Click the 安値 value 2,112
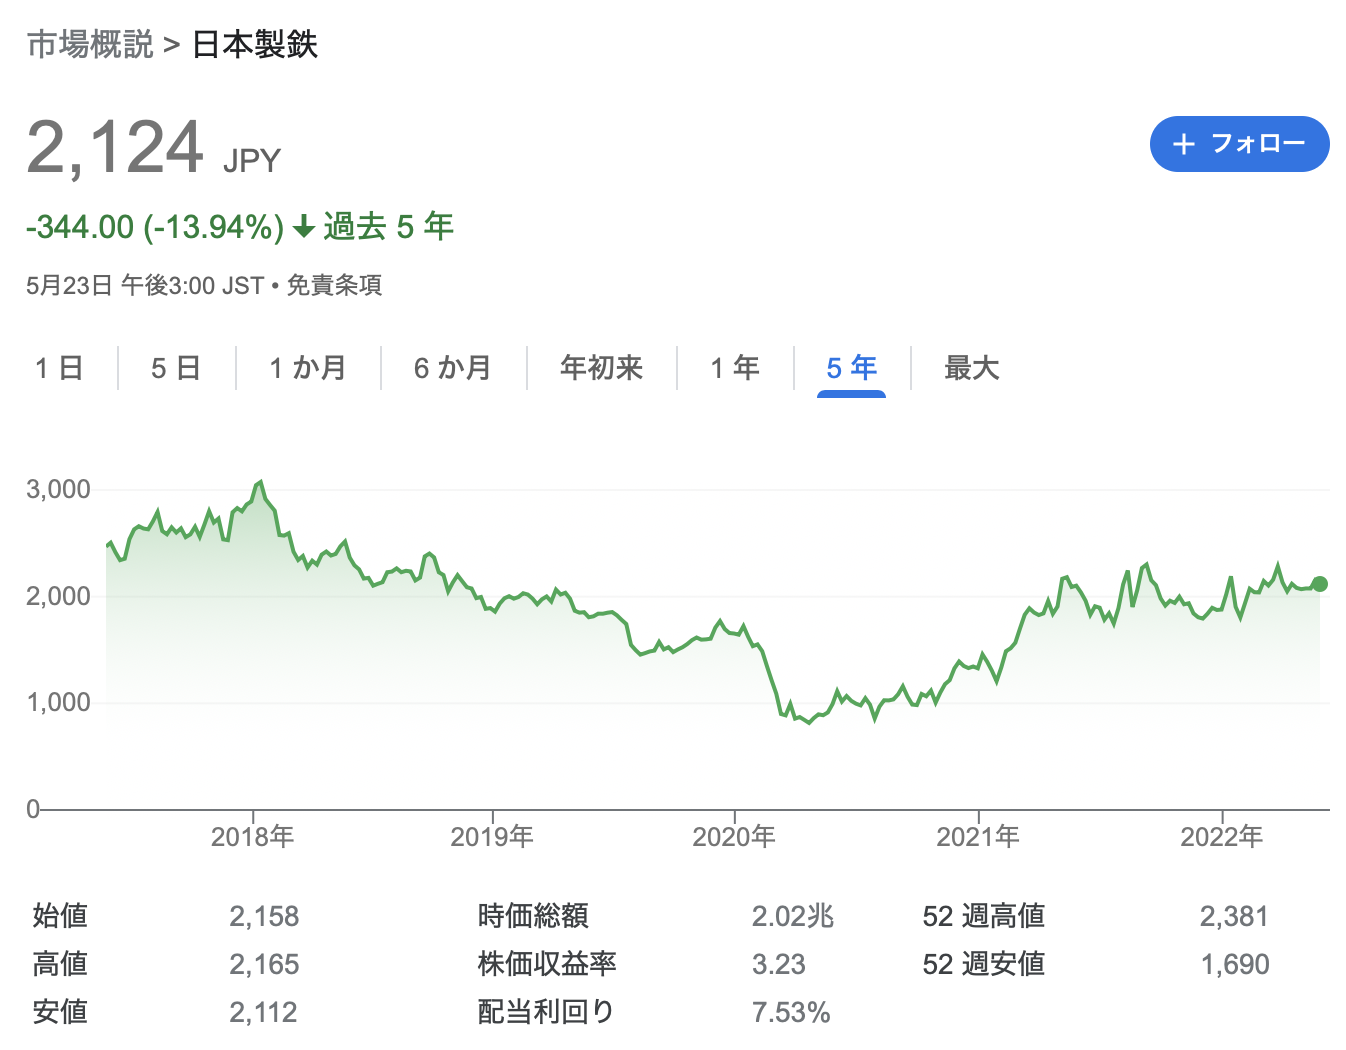Viewport: 1346px width, 1050px height. coord(264,1012)
